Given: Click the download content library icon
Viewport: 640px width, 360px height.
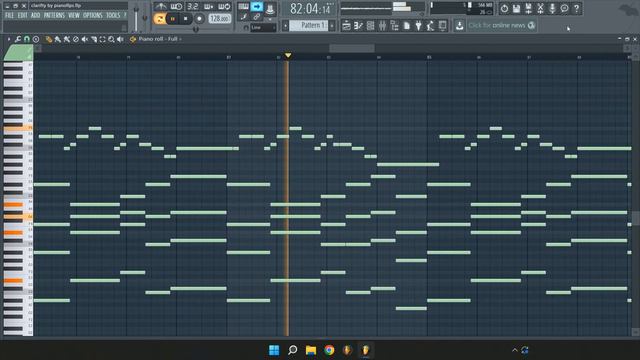Looking at the screenshot, I should pos(459,26).
